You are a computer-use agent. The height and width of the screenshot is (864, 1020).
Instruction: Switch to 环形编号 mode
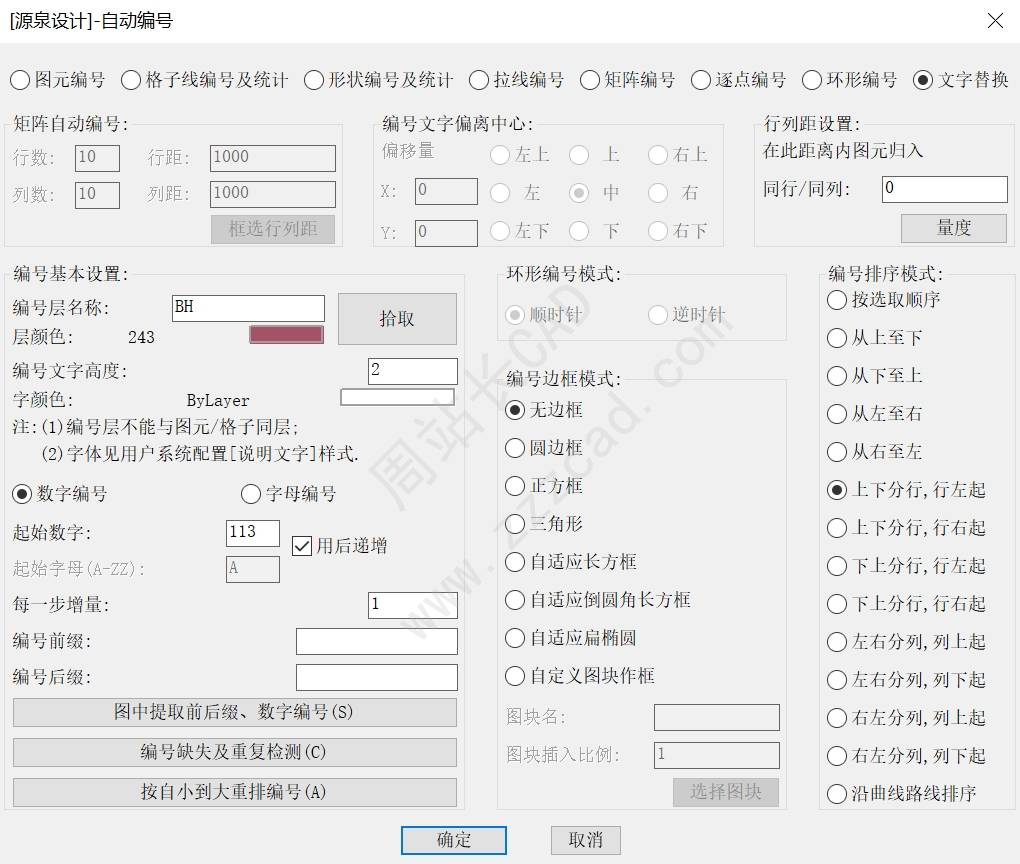click(x=850, y=80)
